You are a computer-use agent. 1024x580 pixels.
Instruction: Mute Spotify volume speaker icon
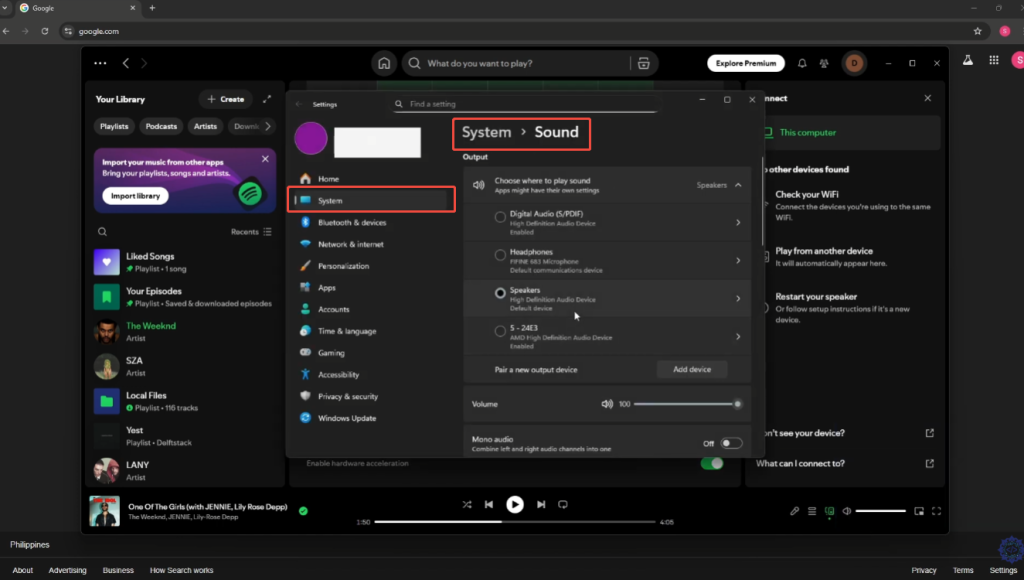click(847, 511)
